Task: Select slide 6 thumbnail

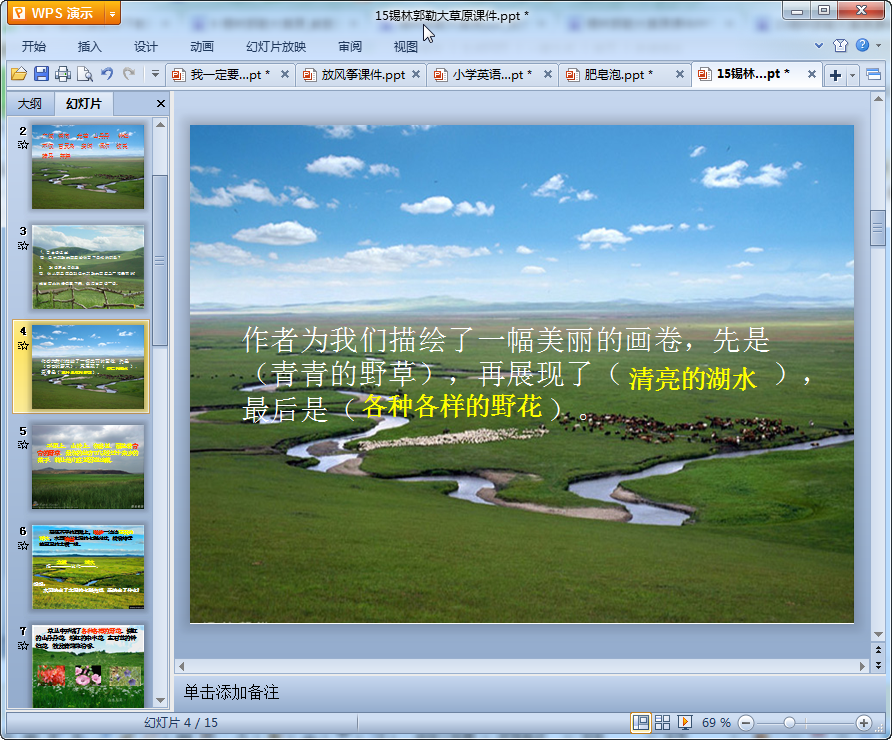Action: [x=88, y=567]
